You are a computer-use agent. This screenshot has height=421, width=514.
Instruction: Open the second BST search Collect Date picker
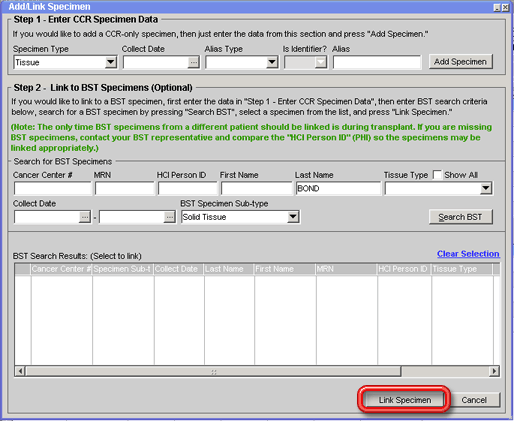[x=169, y=217]
